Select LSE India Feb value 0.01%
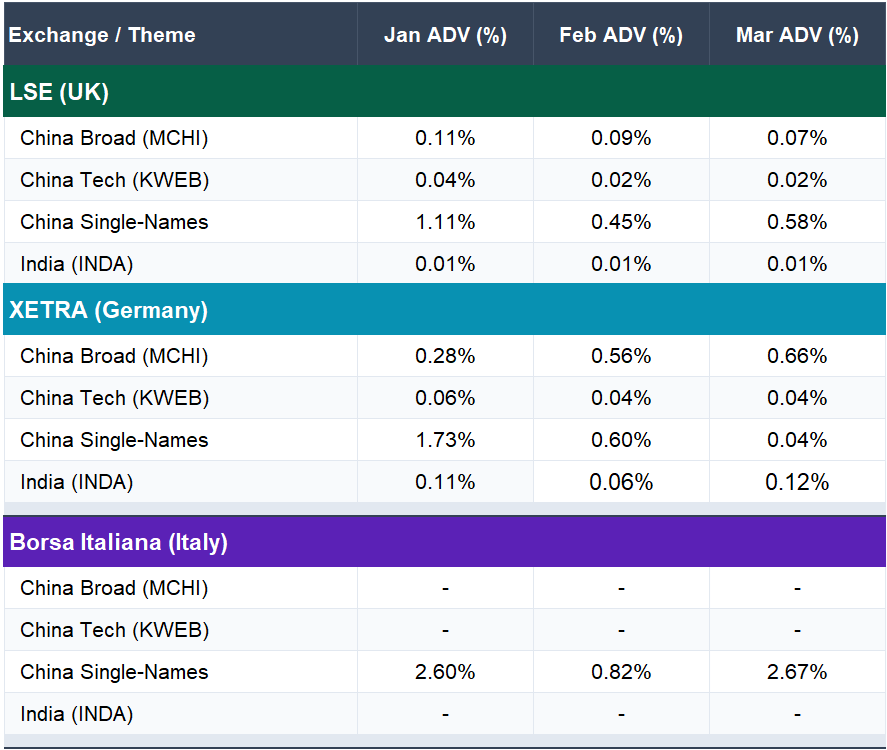Image resolution: width=887 pixels, height=750 pixels. point(621,264)
